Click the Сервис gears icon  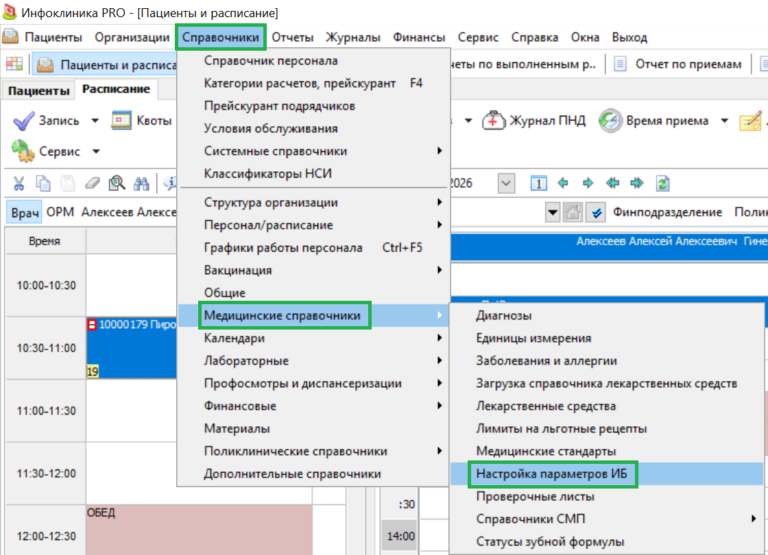point(23,151)
